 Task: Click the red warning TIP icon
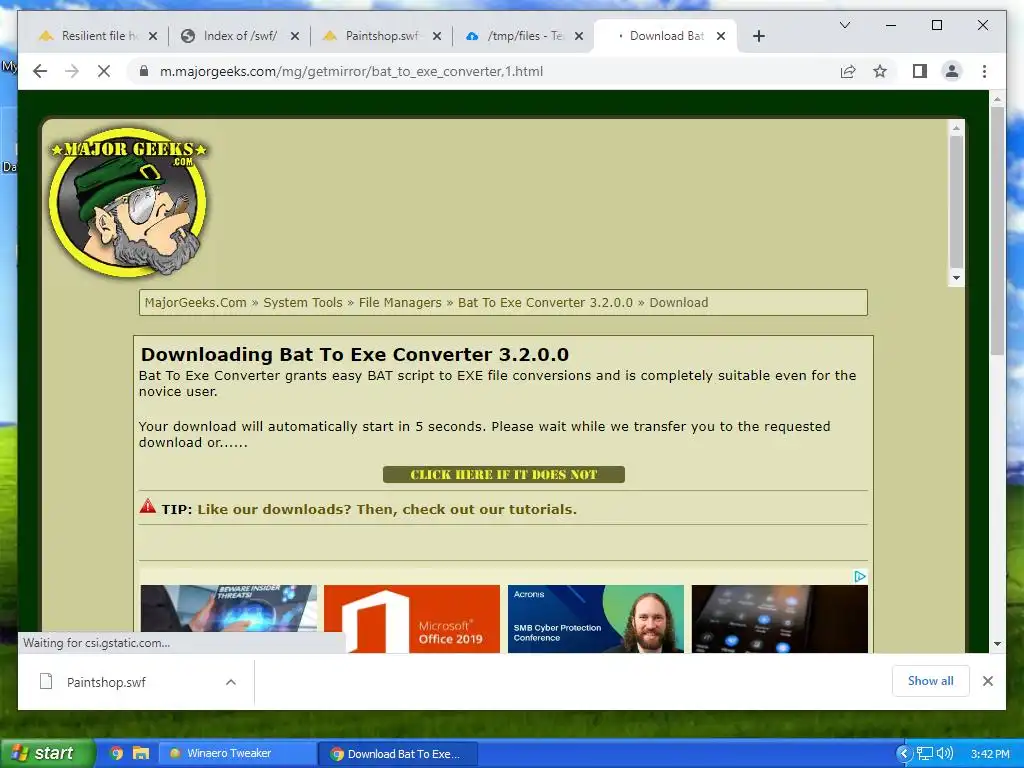coord(148,506)
